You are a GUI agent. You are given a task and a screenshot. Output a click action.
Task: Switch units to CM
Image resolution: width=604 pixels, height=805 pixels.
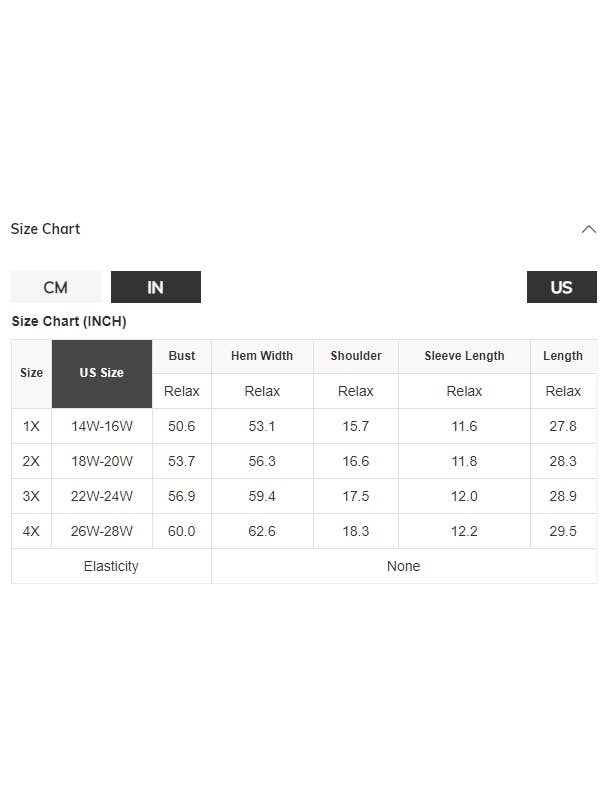[55, 287]
